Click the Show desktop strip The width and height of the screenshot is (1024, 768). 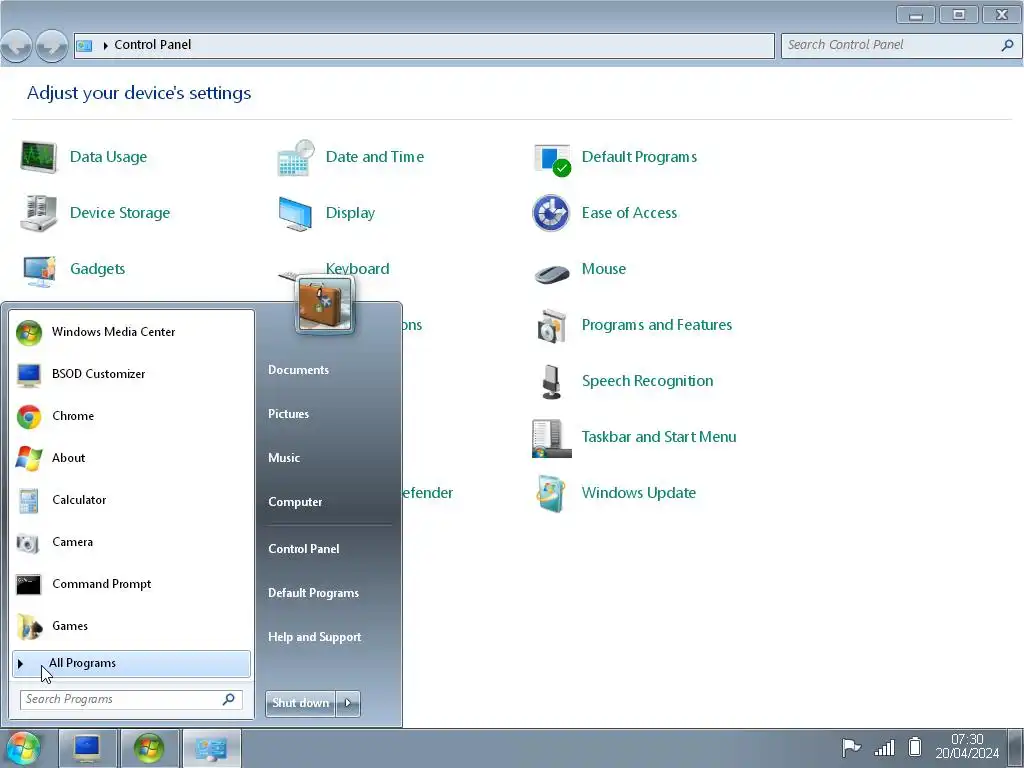coord(1016,748)
